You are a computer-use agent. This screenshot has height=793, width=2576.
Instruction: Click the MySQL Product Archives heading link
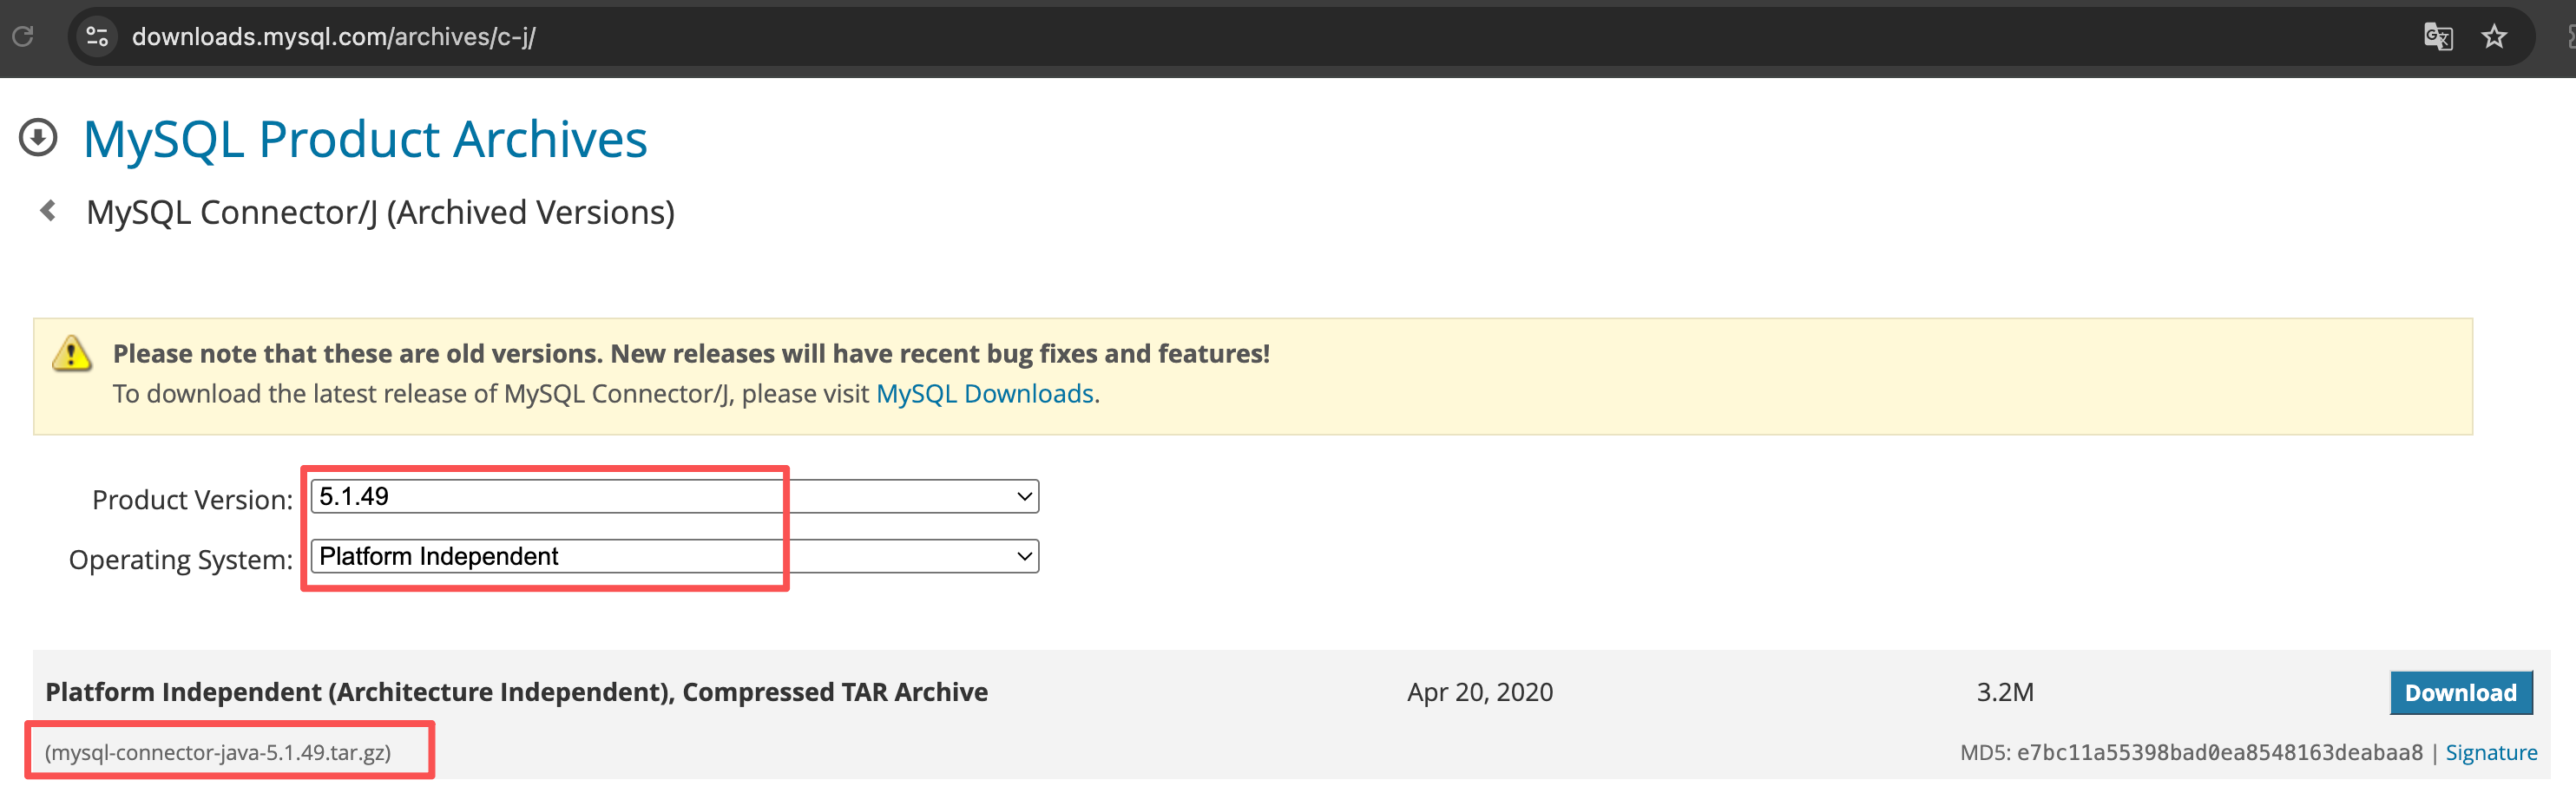(365, 139)
